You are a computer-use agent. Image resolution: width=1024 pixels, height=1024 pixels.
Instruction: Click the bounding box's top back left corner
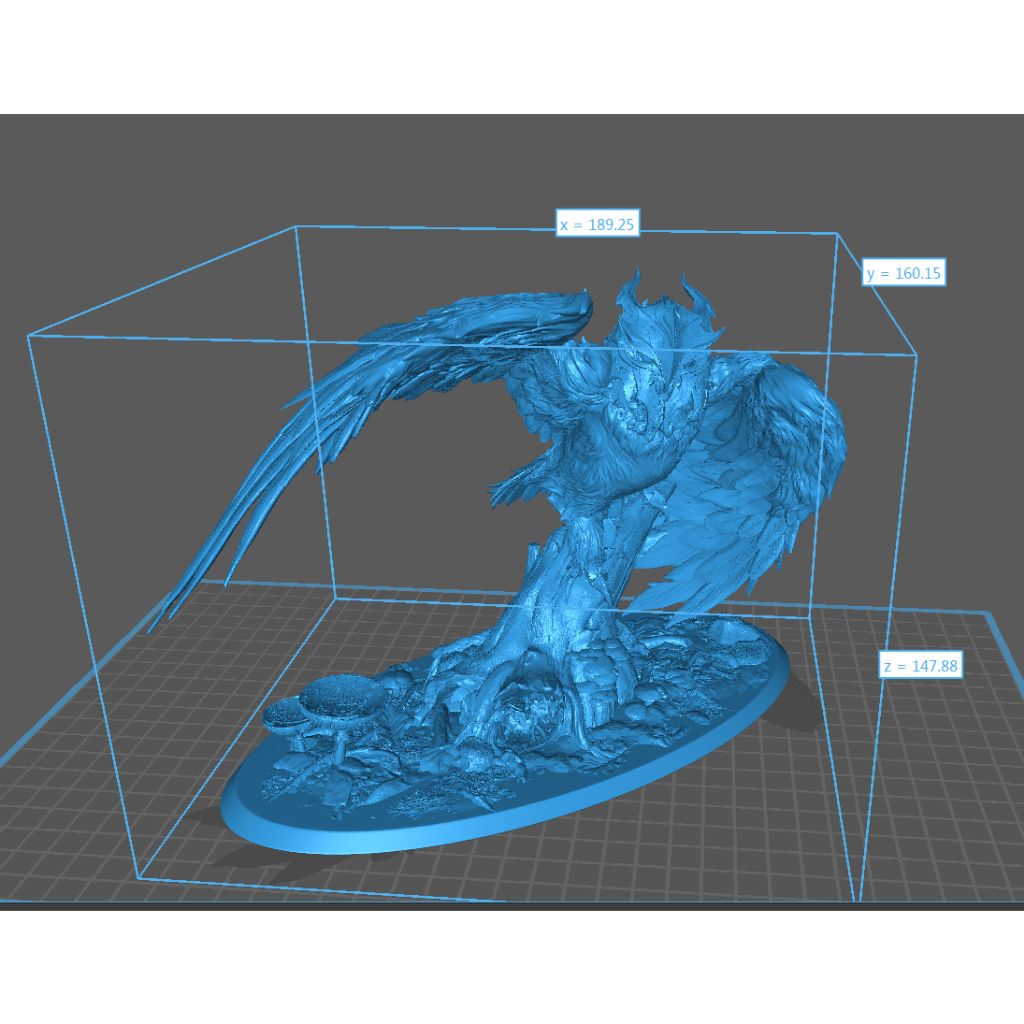pyautogui.click(x=295, y=226)
